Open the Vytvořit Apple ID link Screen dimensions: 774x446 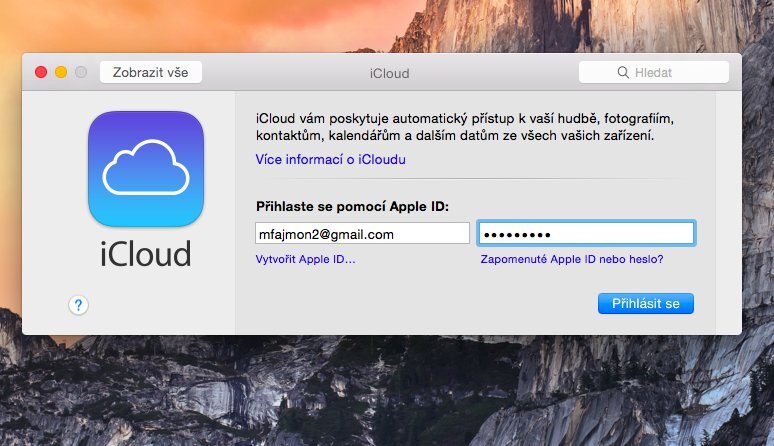click(x=305, y=259)
